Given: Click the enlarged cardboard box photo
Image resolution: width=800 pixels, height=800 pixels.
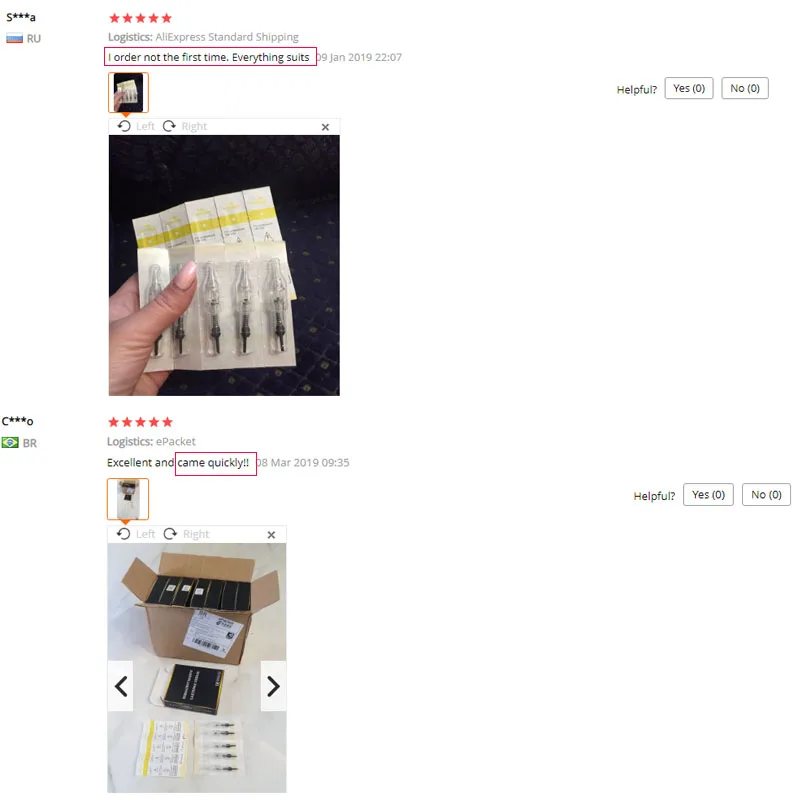Looking at the screenshot, I should point(197,668).
